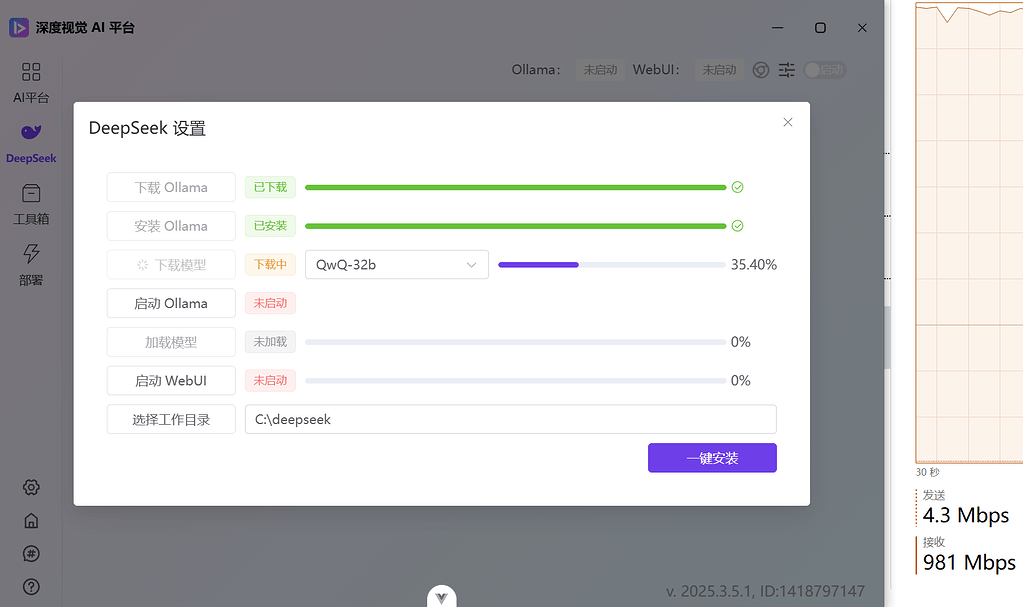Click the 安装 Ollama button
The width and height of the screenshot is (1023, 607).
pyautogui.click(x=171, y=226)
